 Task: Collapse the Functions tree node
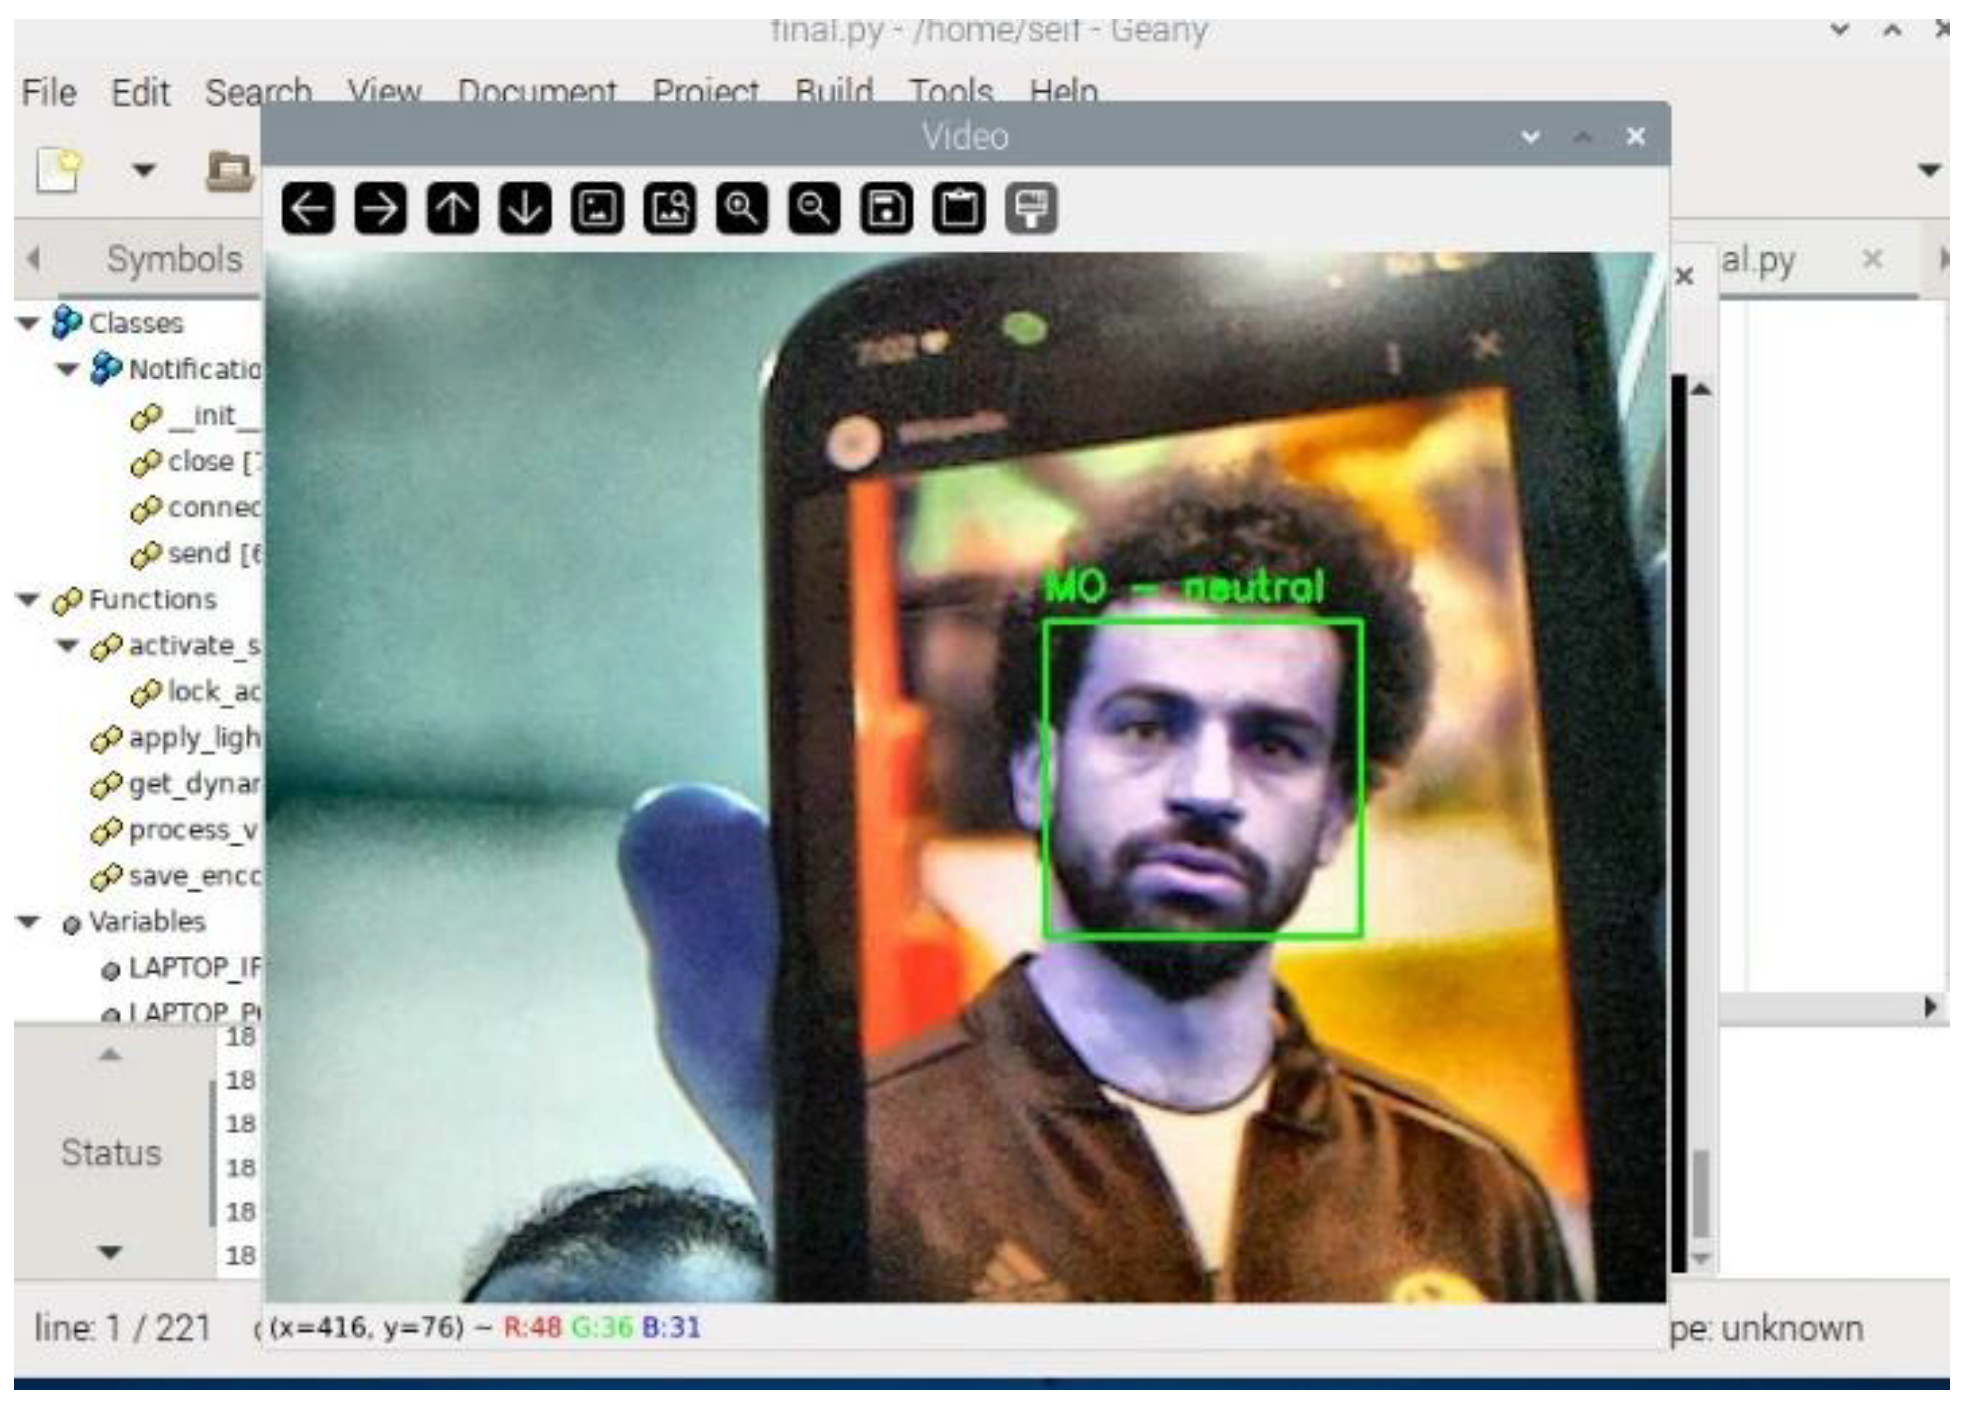[29, 600]
